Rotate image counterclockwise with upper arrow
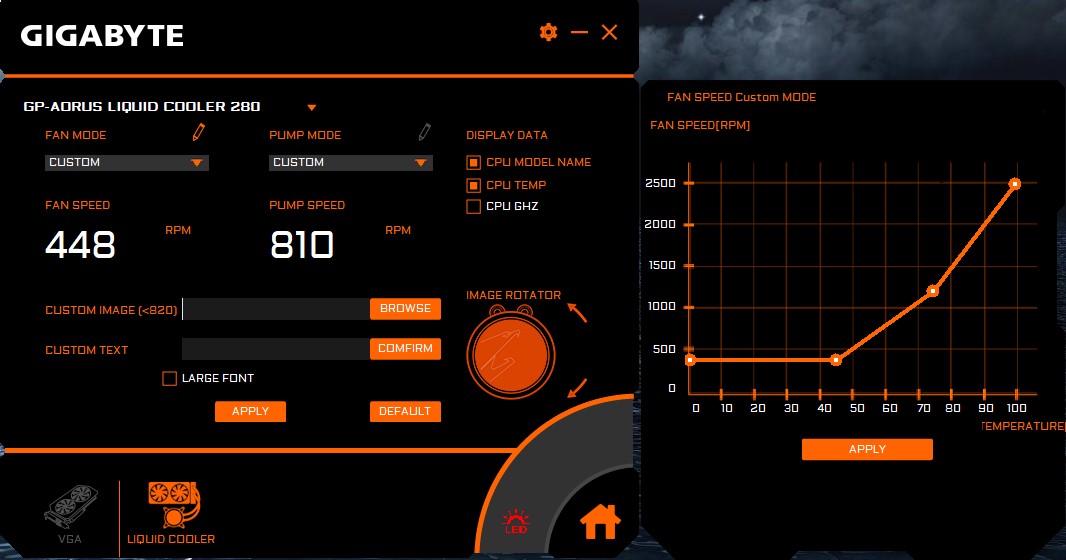1066x560 pixels. tap(577, 312)
